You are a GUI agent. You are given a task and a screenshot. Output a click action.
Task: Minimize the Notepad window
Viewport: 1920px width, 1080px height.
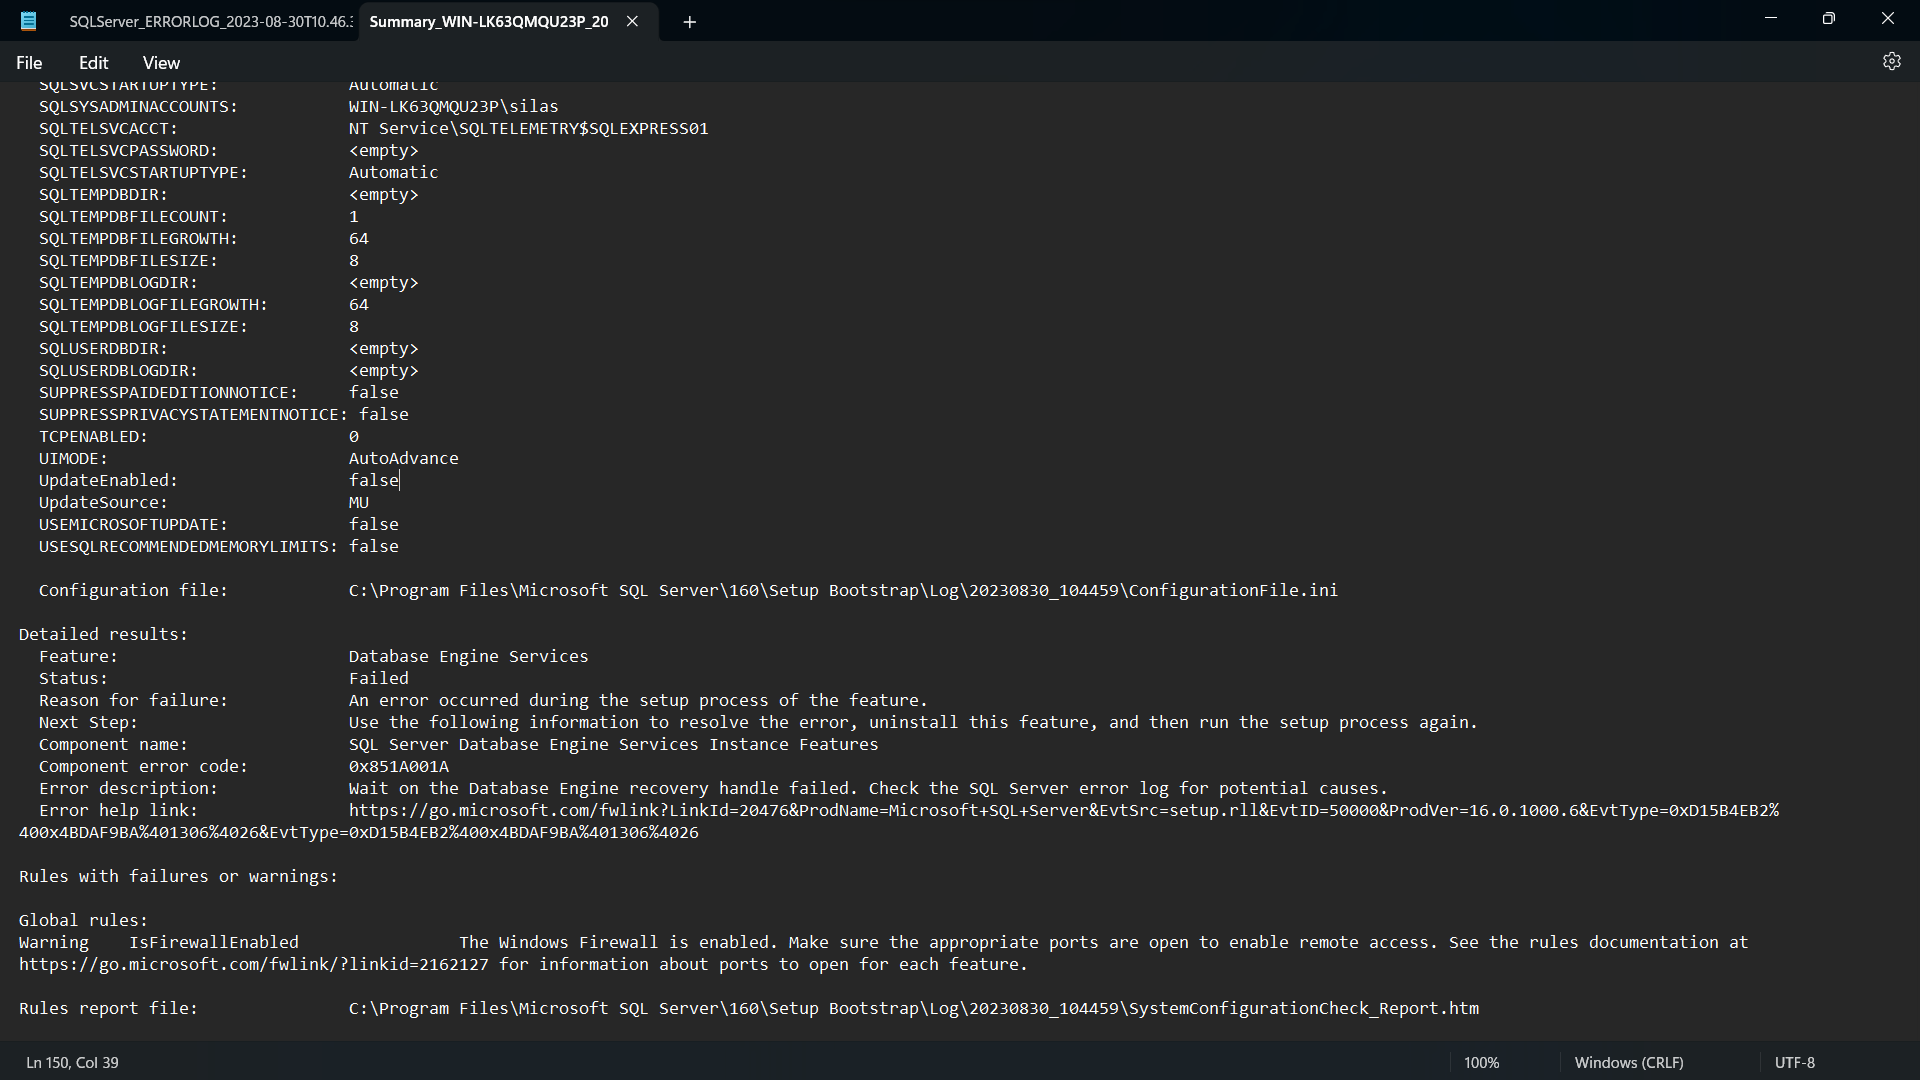pyautogui.click(x=1771, y=19)
